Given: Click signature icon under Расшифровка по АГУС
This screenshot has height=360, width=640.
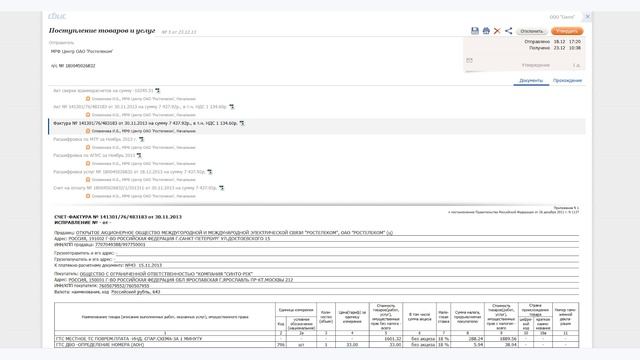Looking at the screenshot, I should [87, 164].
